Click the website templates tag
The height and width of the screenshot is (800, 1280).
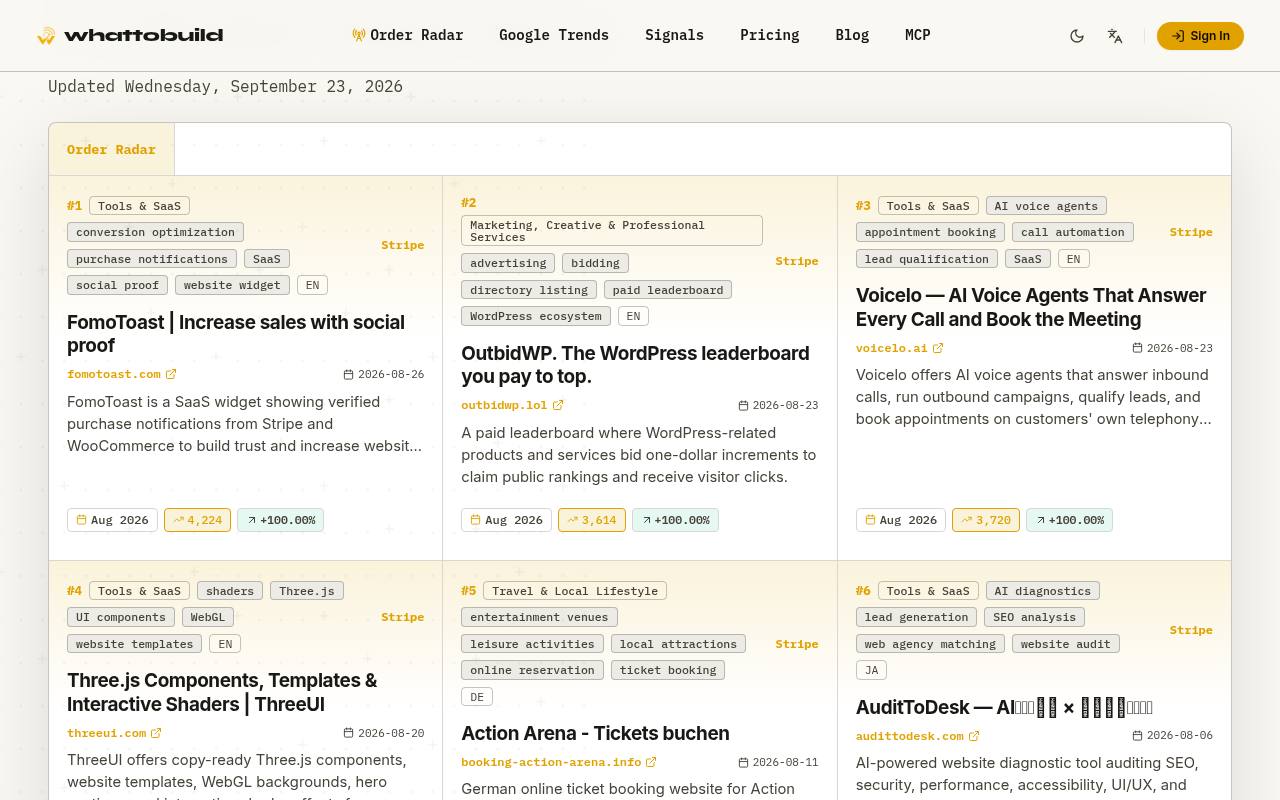pos(135,644)
